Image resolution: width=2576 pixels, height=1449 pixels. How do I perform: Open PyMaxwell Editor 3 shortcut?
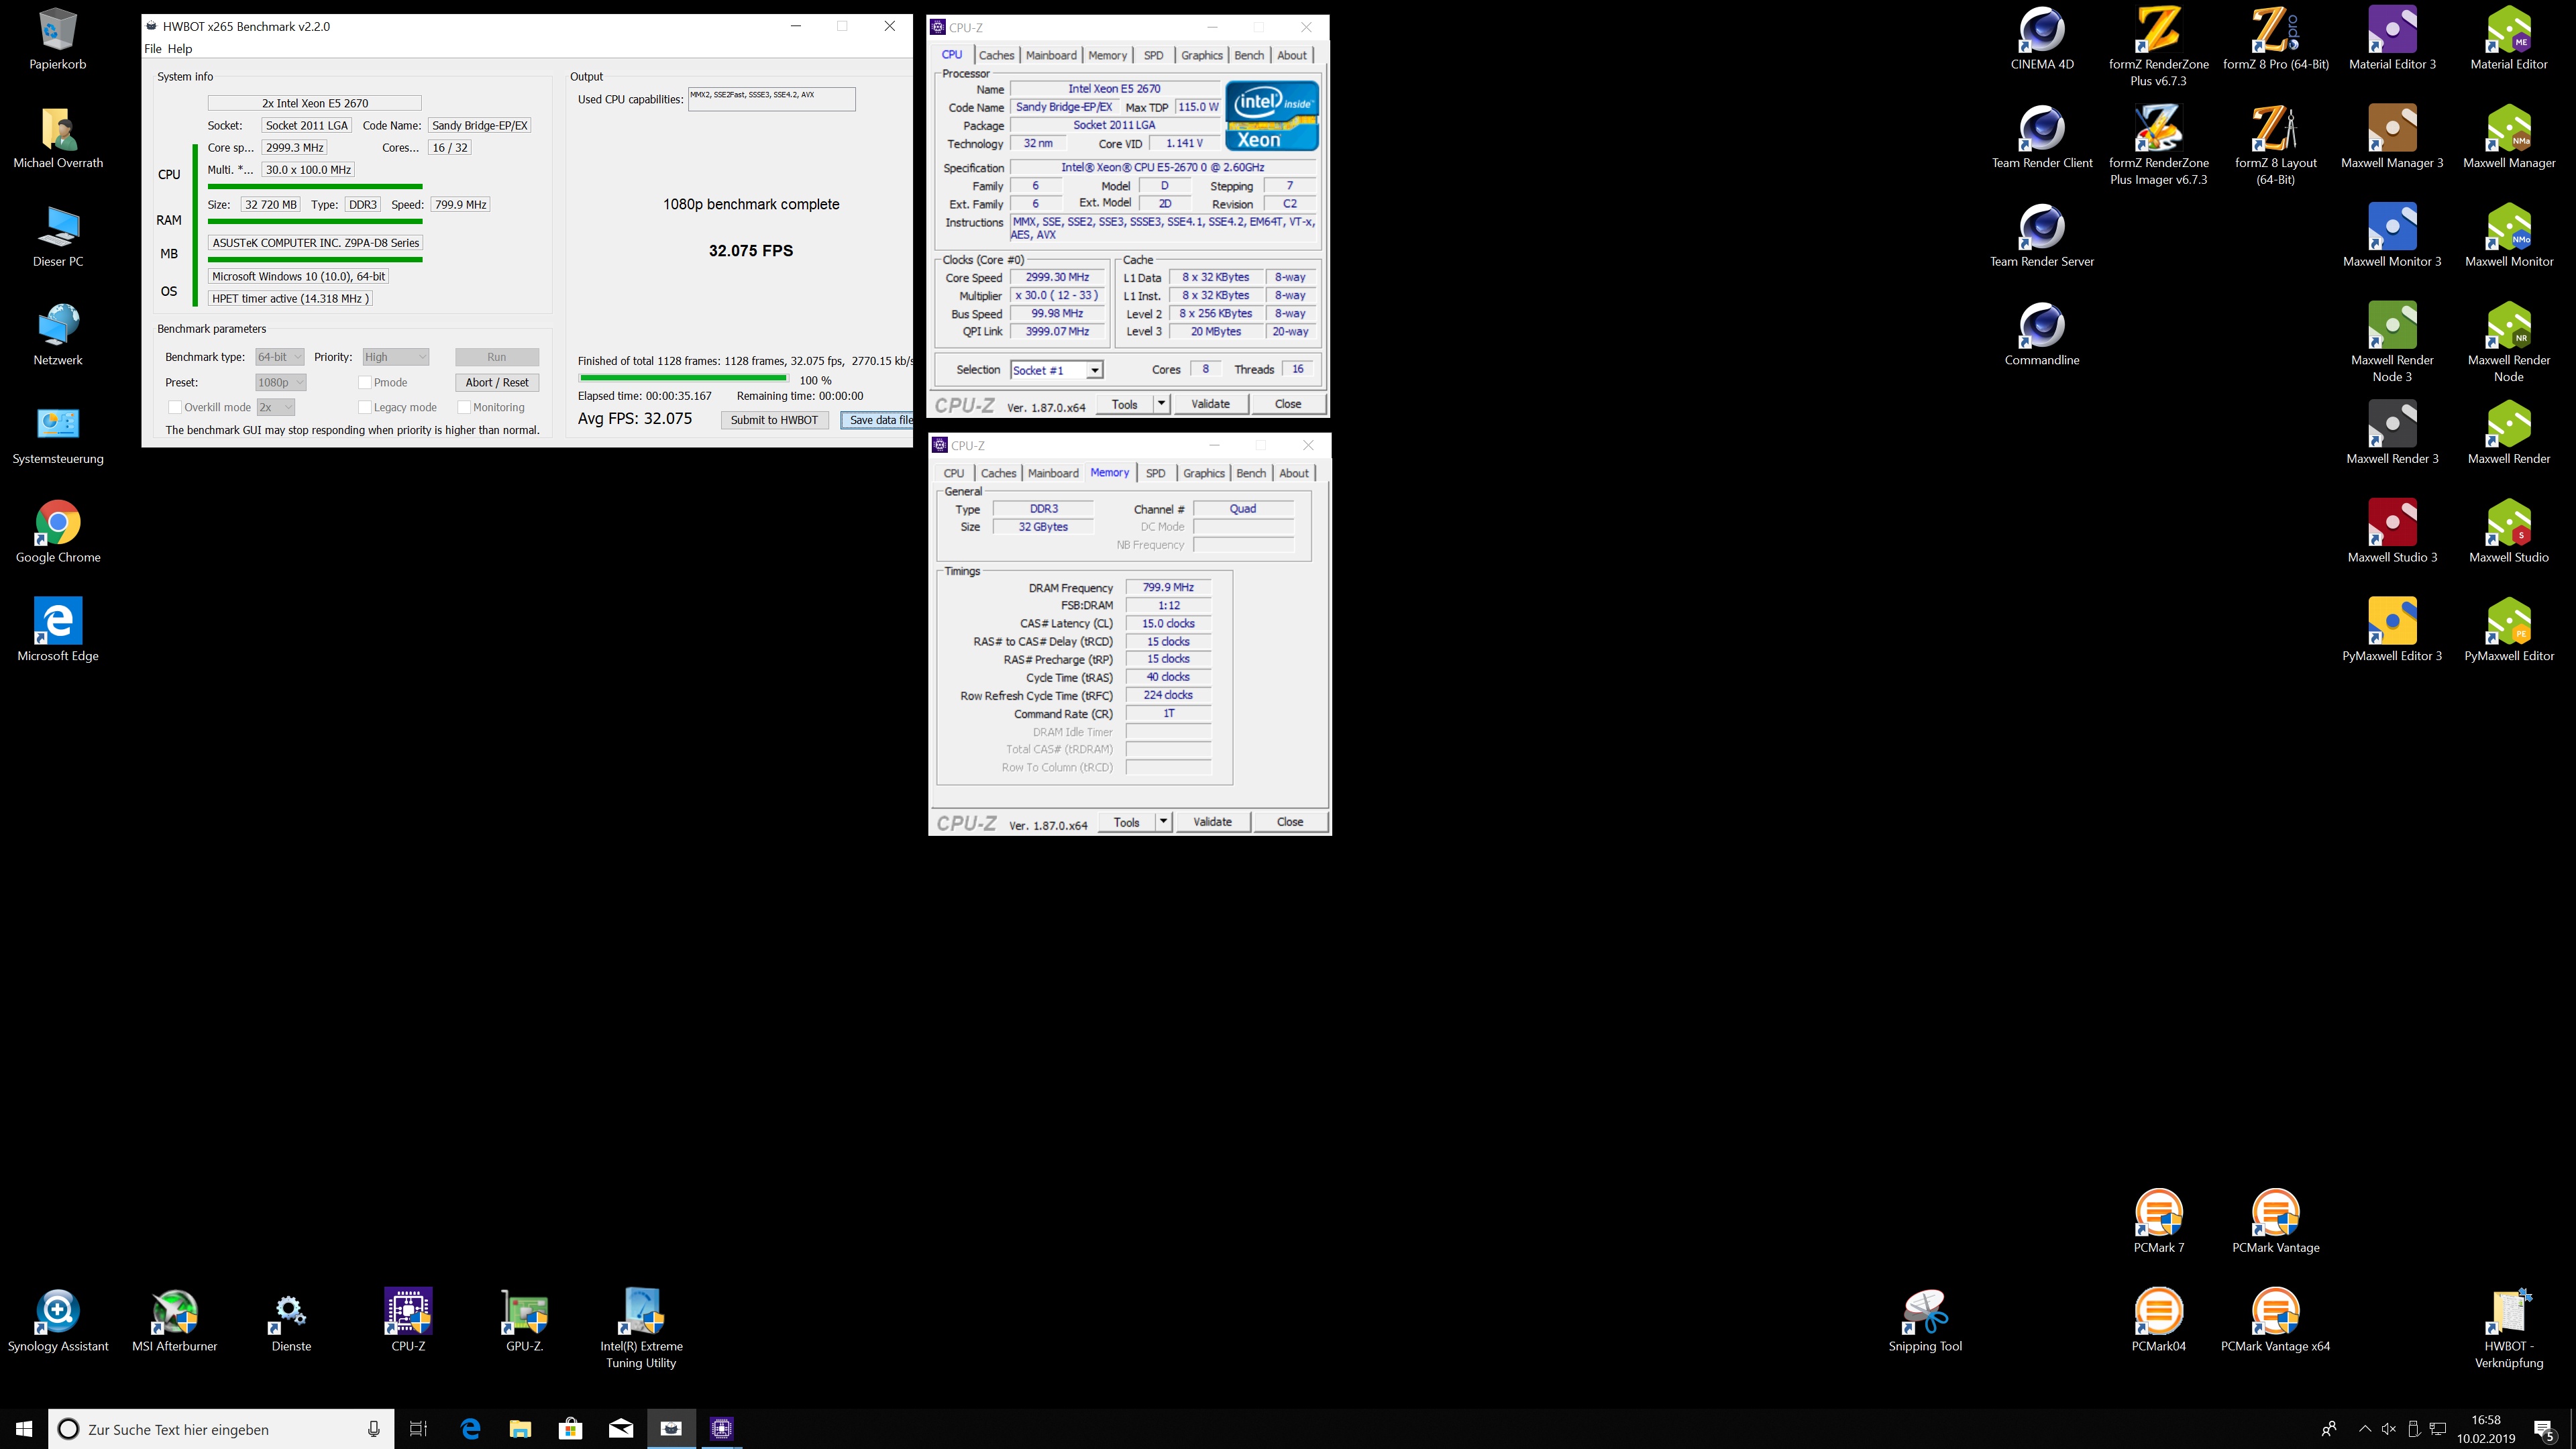[2392, 630]
